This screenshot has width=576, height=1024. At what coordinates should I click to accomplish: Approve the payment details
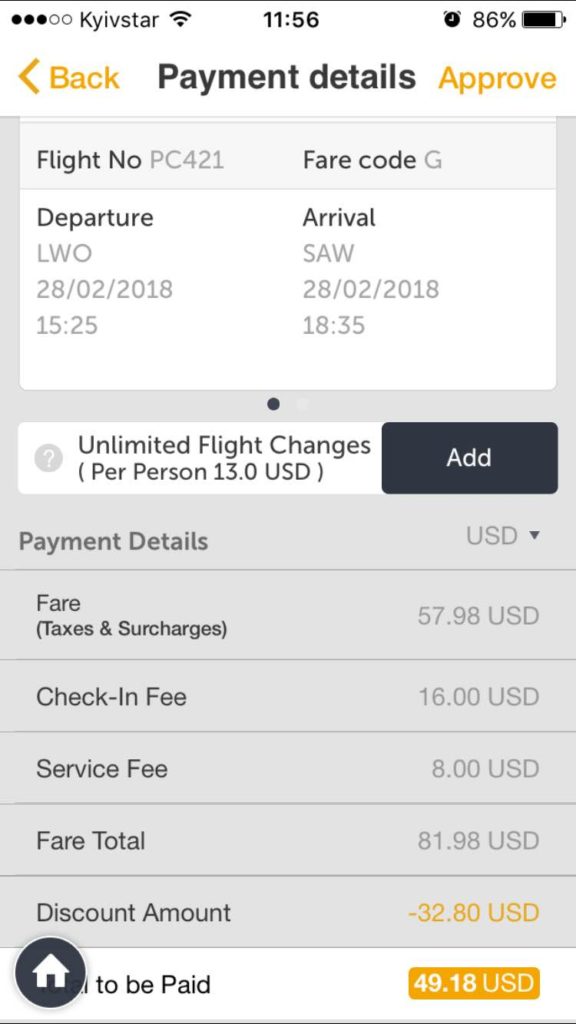(x=498, y=78)
